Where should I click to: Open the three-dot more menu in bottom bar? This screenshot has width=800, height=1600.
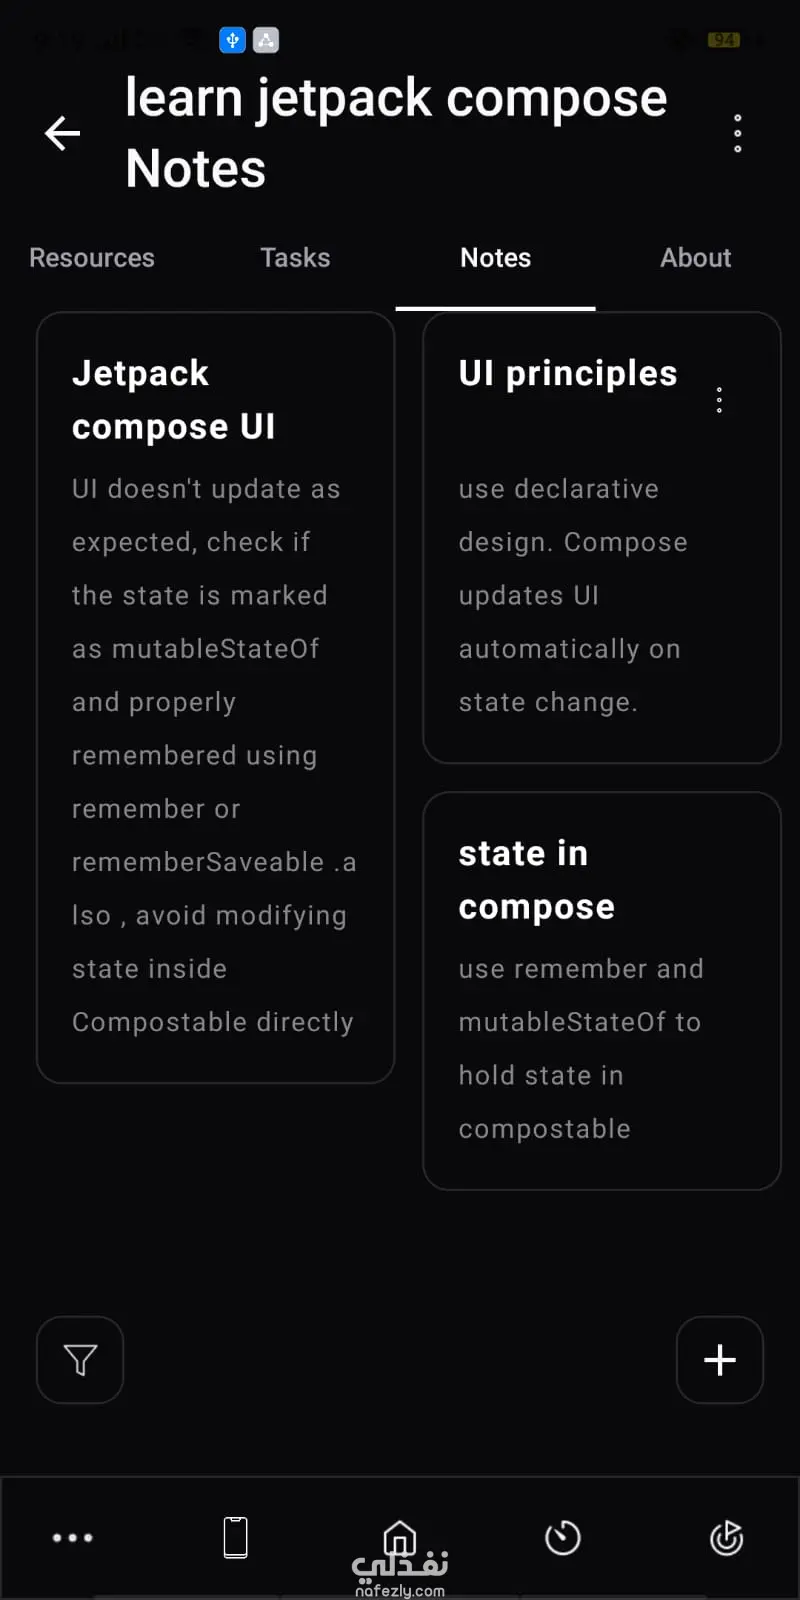pyautogui.click(x=73, y=1538)
